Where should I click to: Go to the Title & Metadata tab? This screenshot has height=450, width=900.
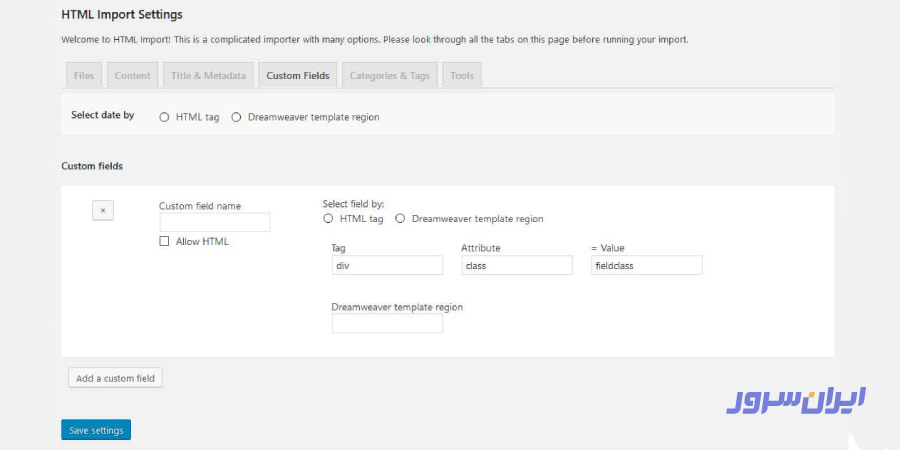208,76
